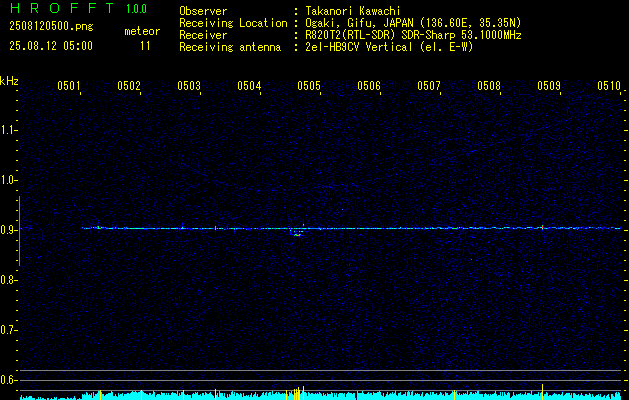Click the meteor echo blob below the carrier at 0505
Viewport: 629px width, 400px height.
pyautogui.click(x=297, y=234)
